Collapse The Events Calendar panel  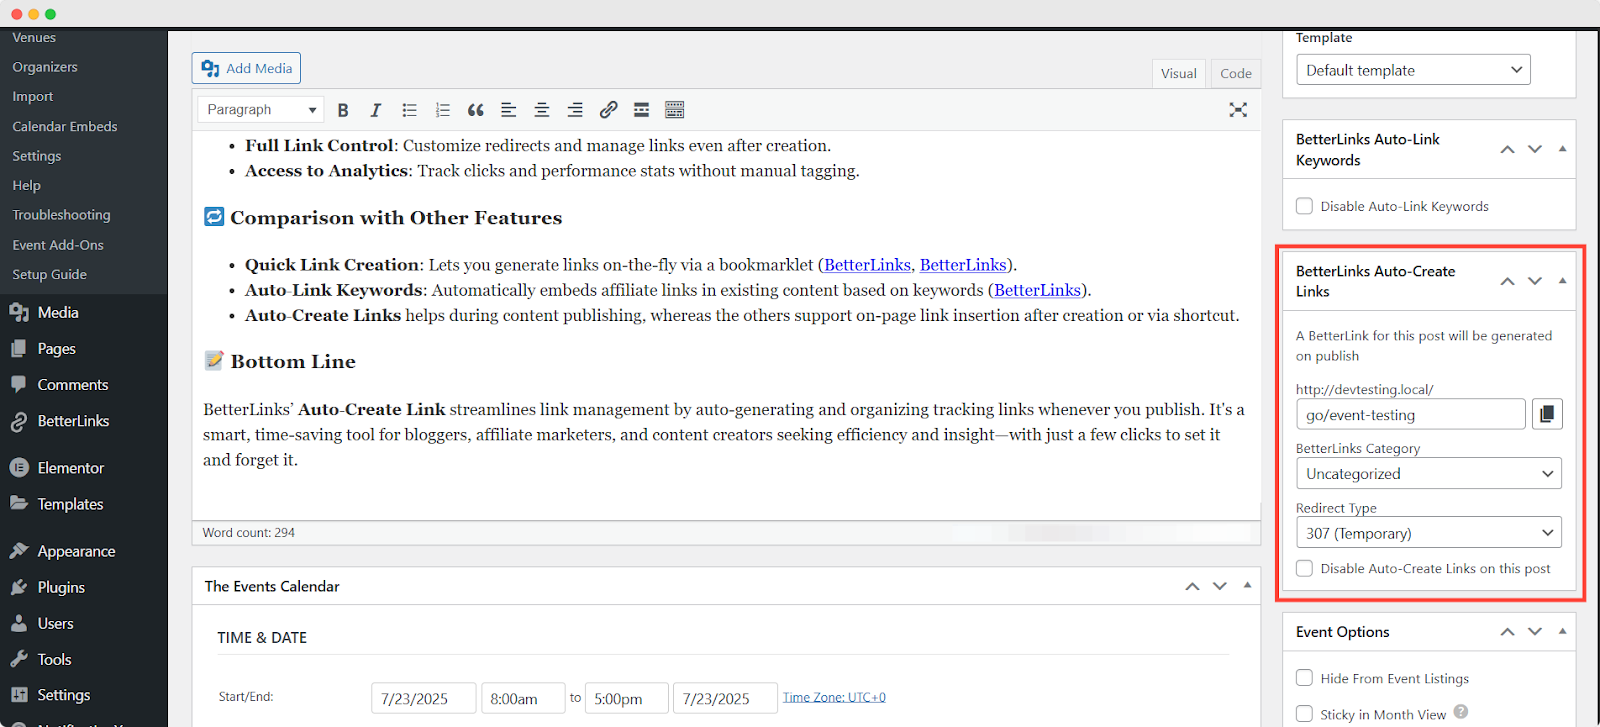[x=1247, y=585]
